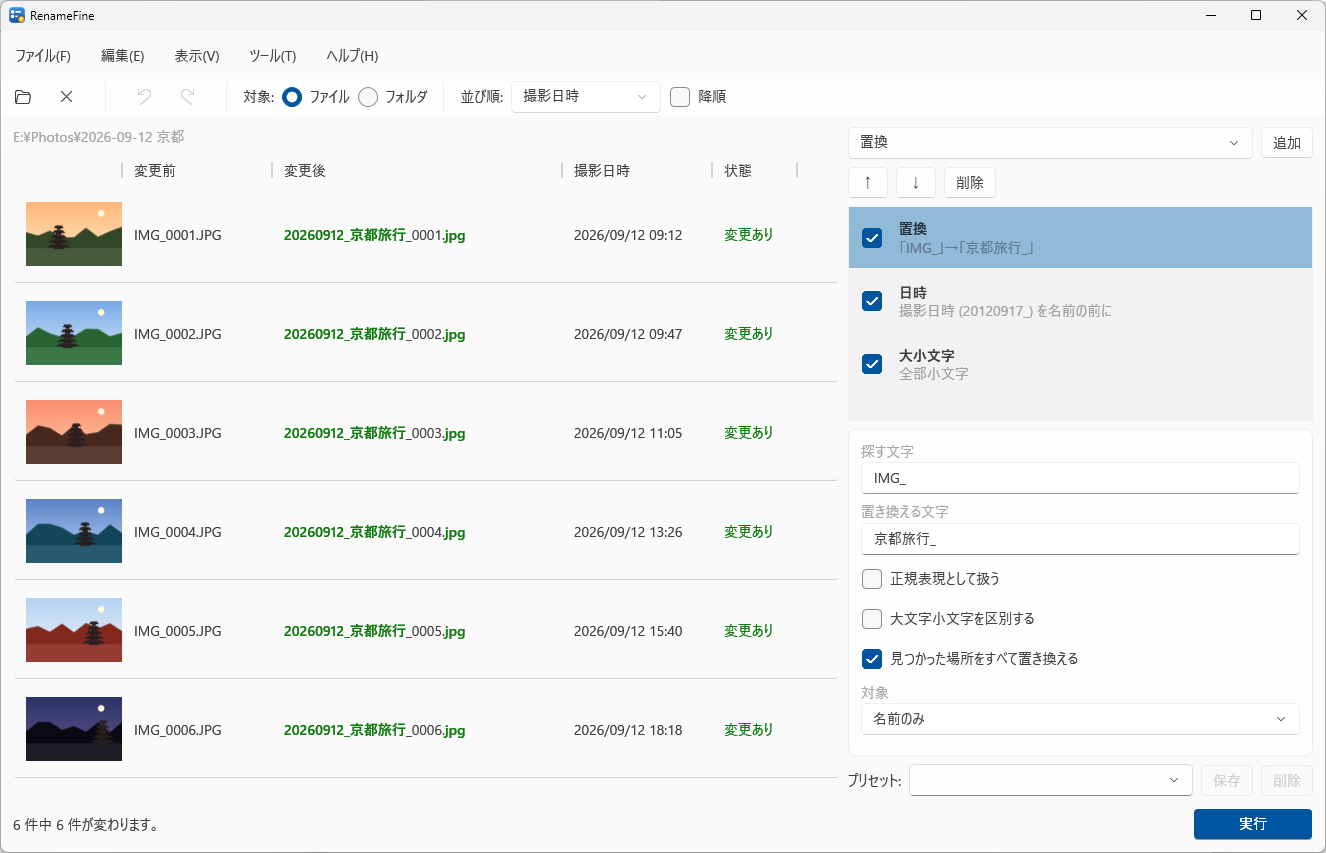This screenshot has width=1326, height=853.
Task: Uncheck the 大小文字 rule checkbox
Action: click(x=872, y=364)
